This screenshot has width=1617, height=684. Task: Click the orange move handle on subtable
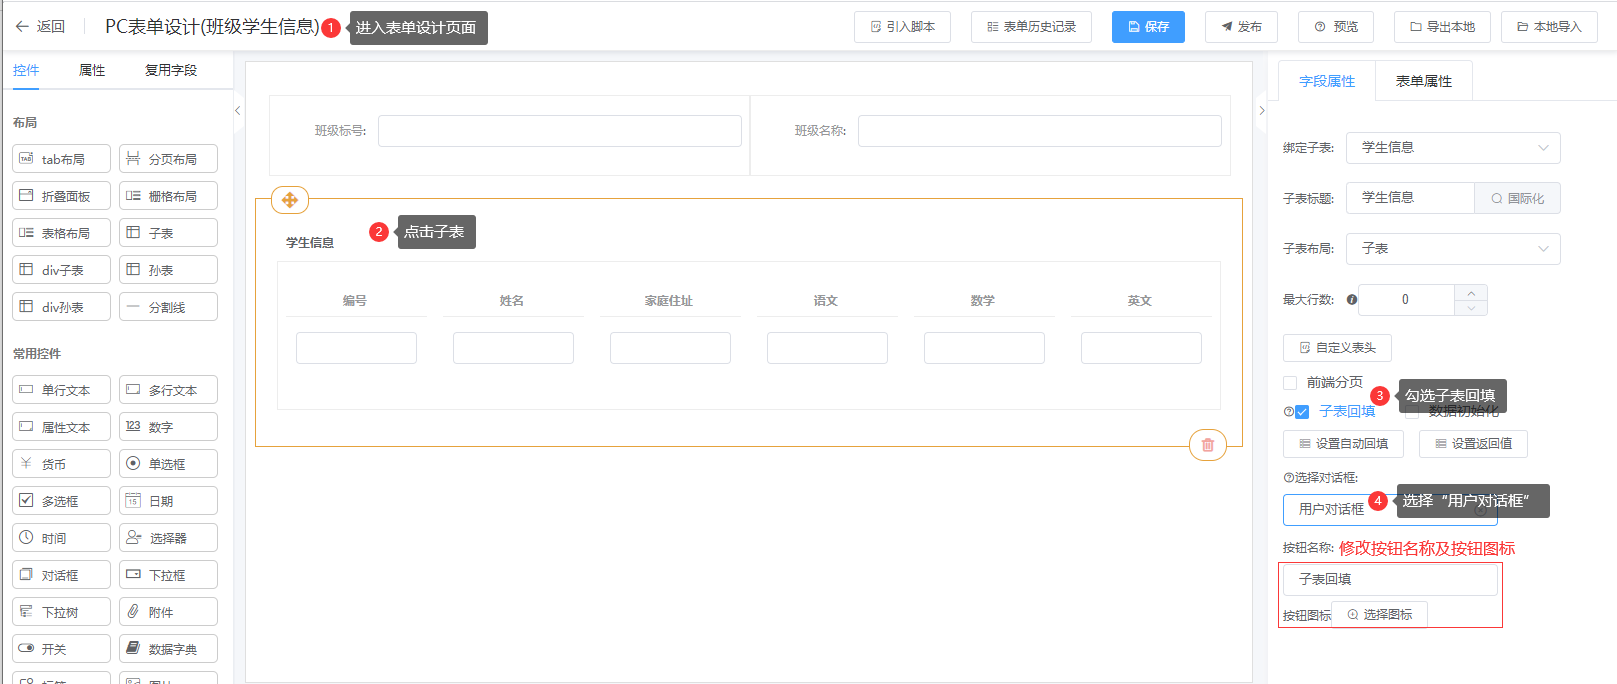click(290, 200)
